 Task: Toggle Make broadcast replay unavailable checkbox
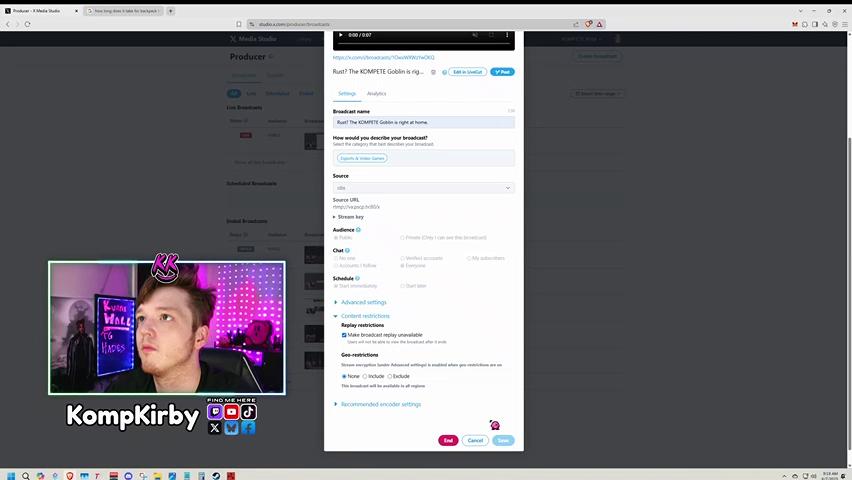tap(344, 335)
